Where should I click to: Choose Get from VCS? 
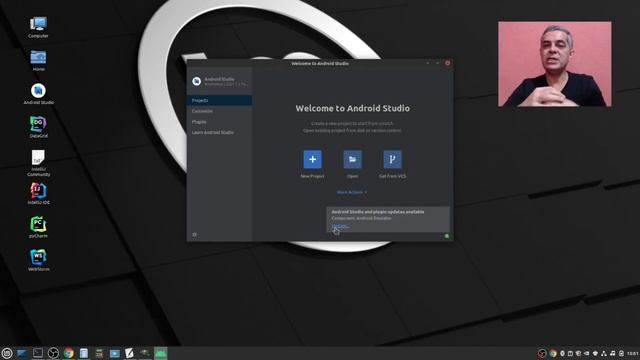pyautogui.click(x=392, y=160)
